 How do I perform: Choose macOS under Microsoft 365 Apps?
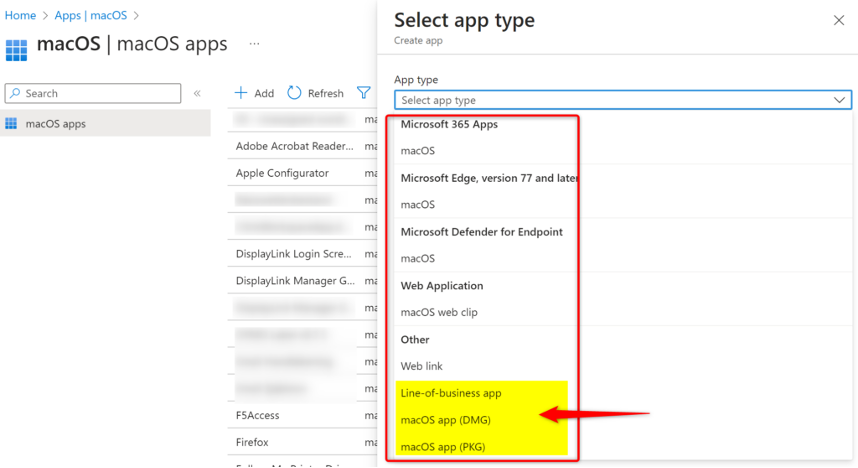coord(418,151)
